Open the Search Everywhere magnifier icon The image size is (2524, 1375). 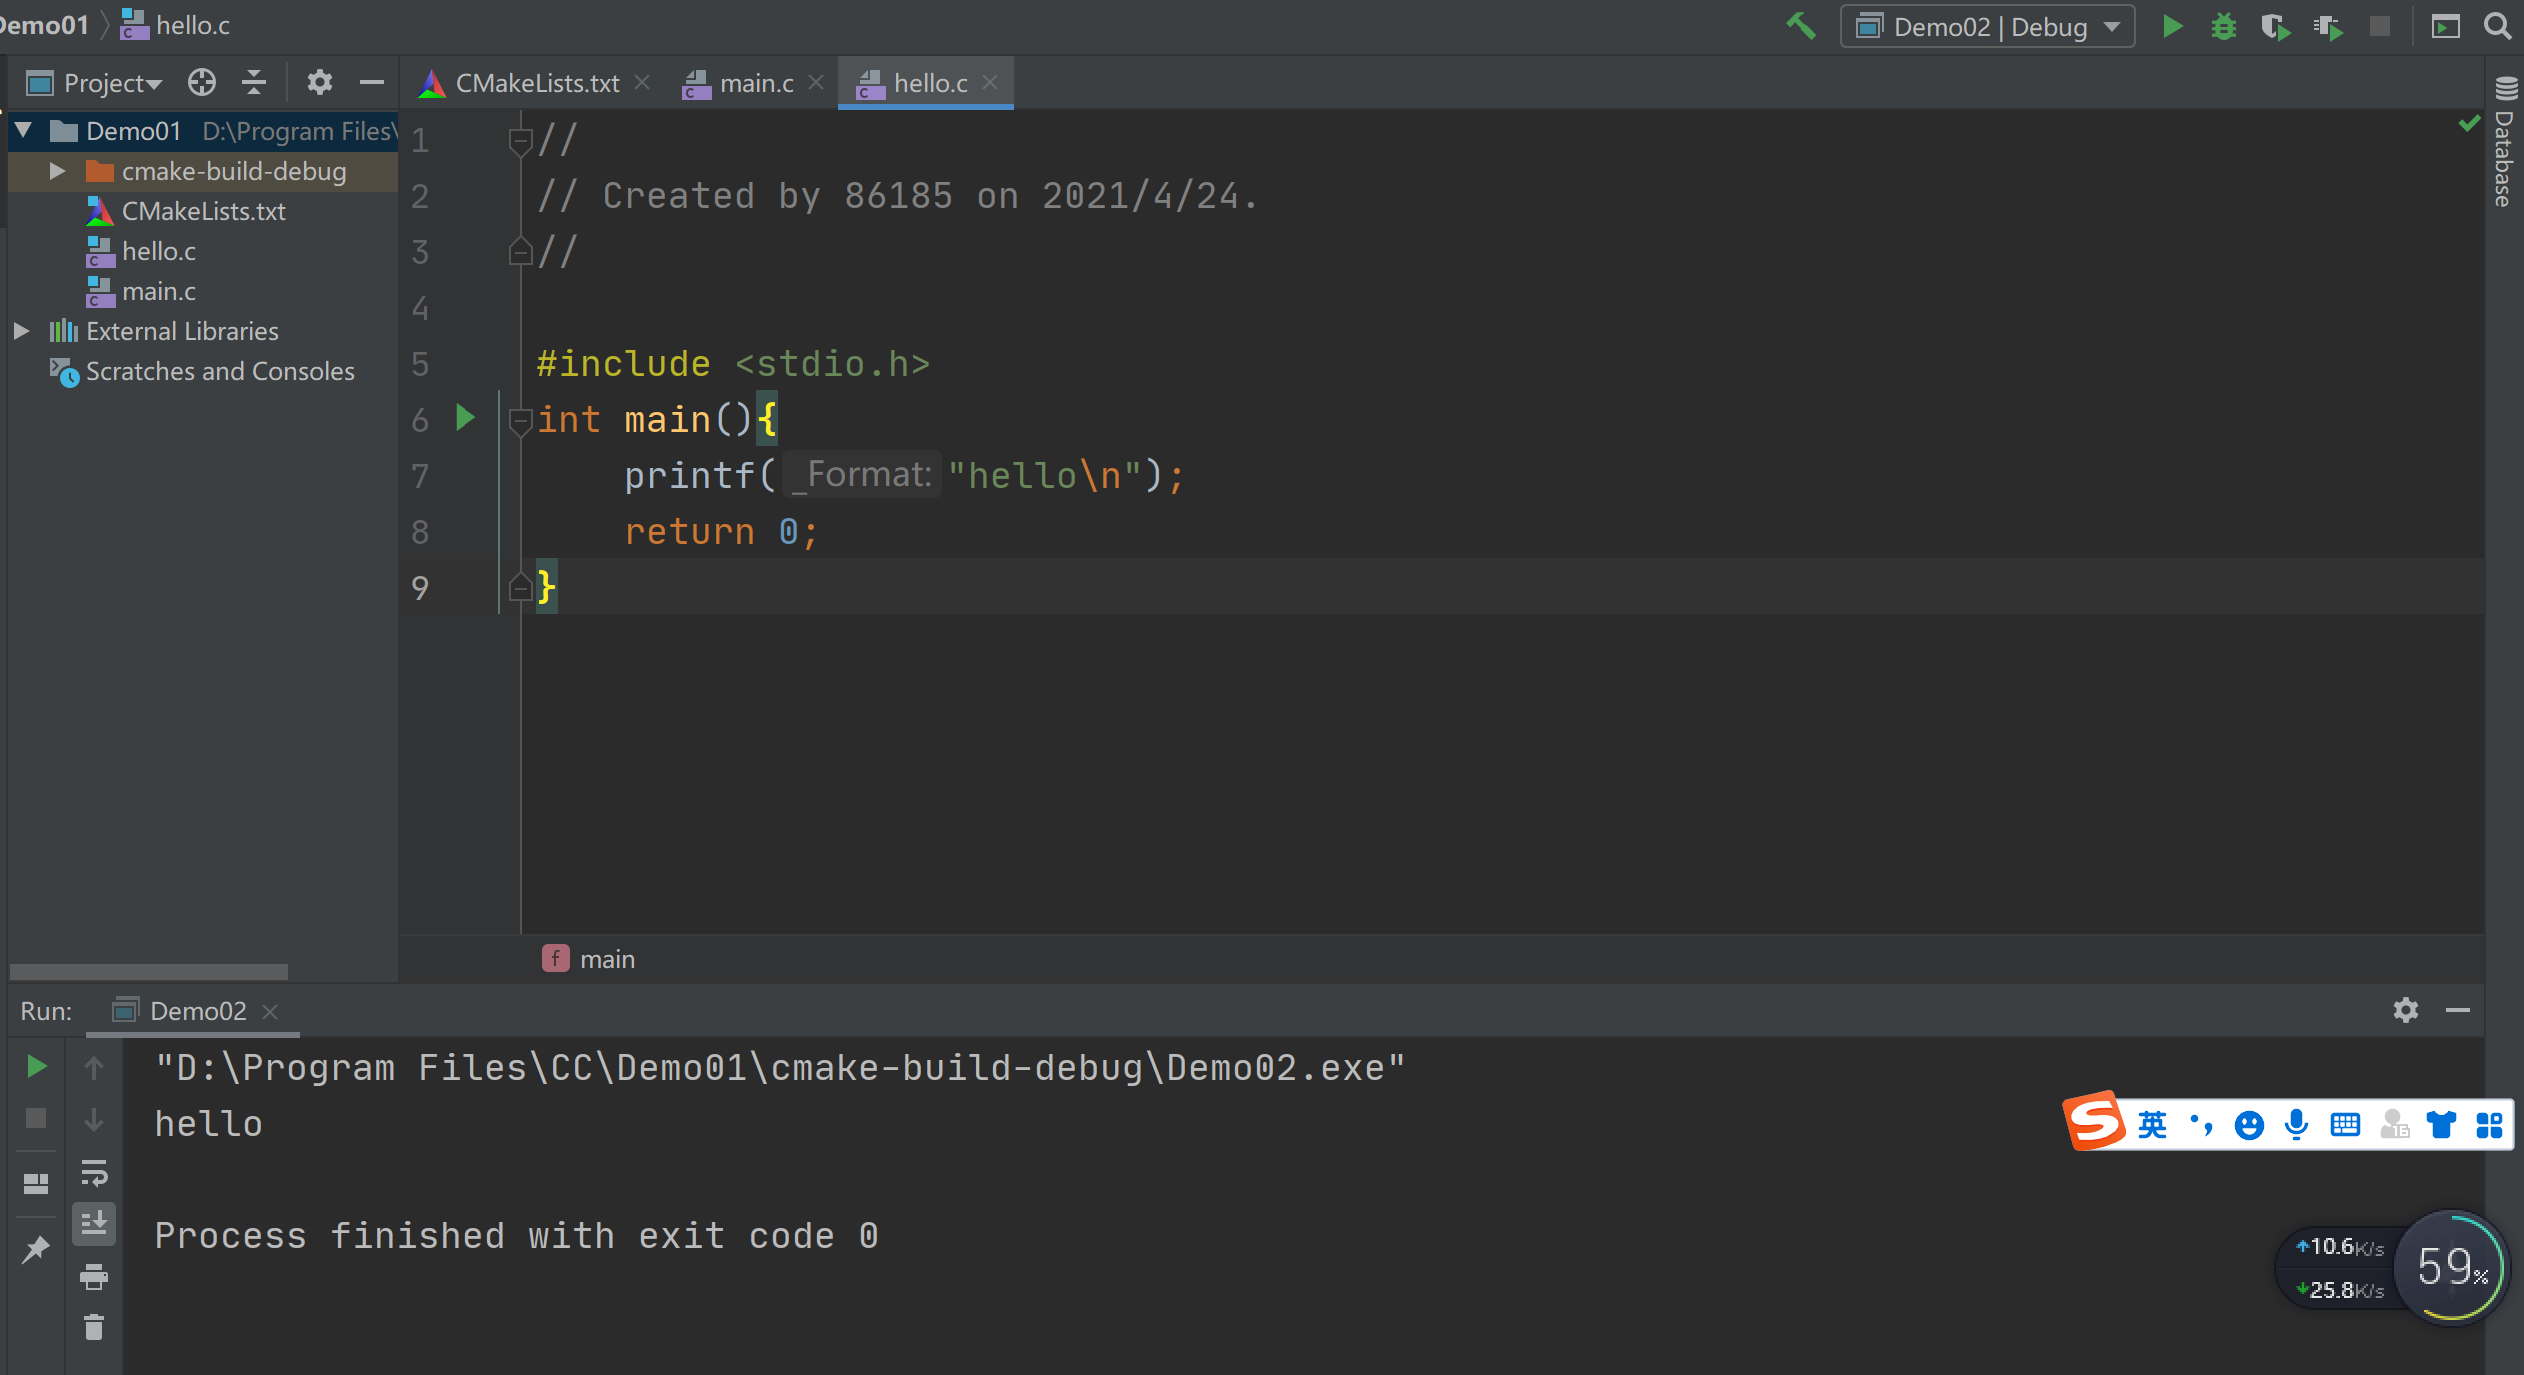pos(2498,26)
